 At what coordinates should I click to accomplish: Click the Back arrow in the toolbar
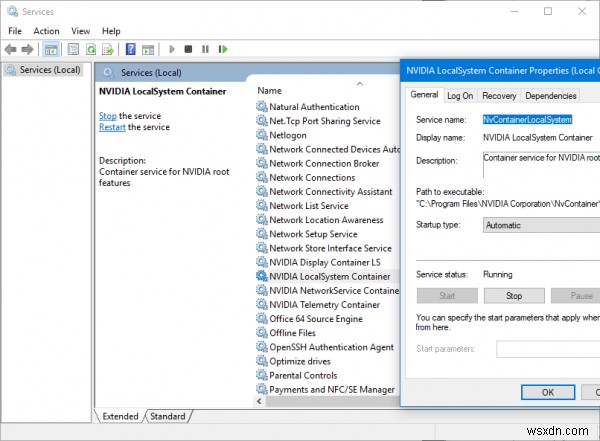(11, 48)
